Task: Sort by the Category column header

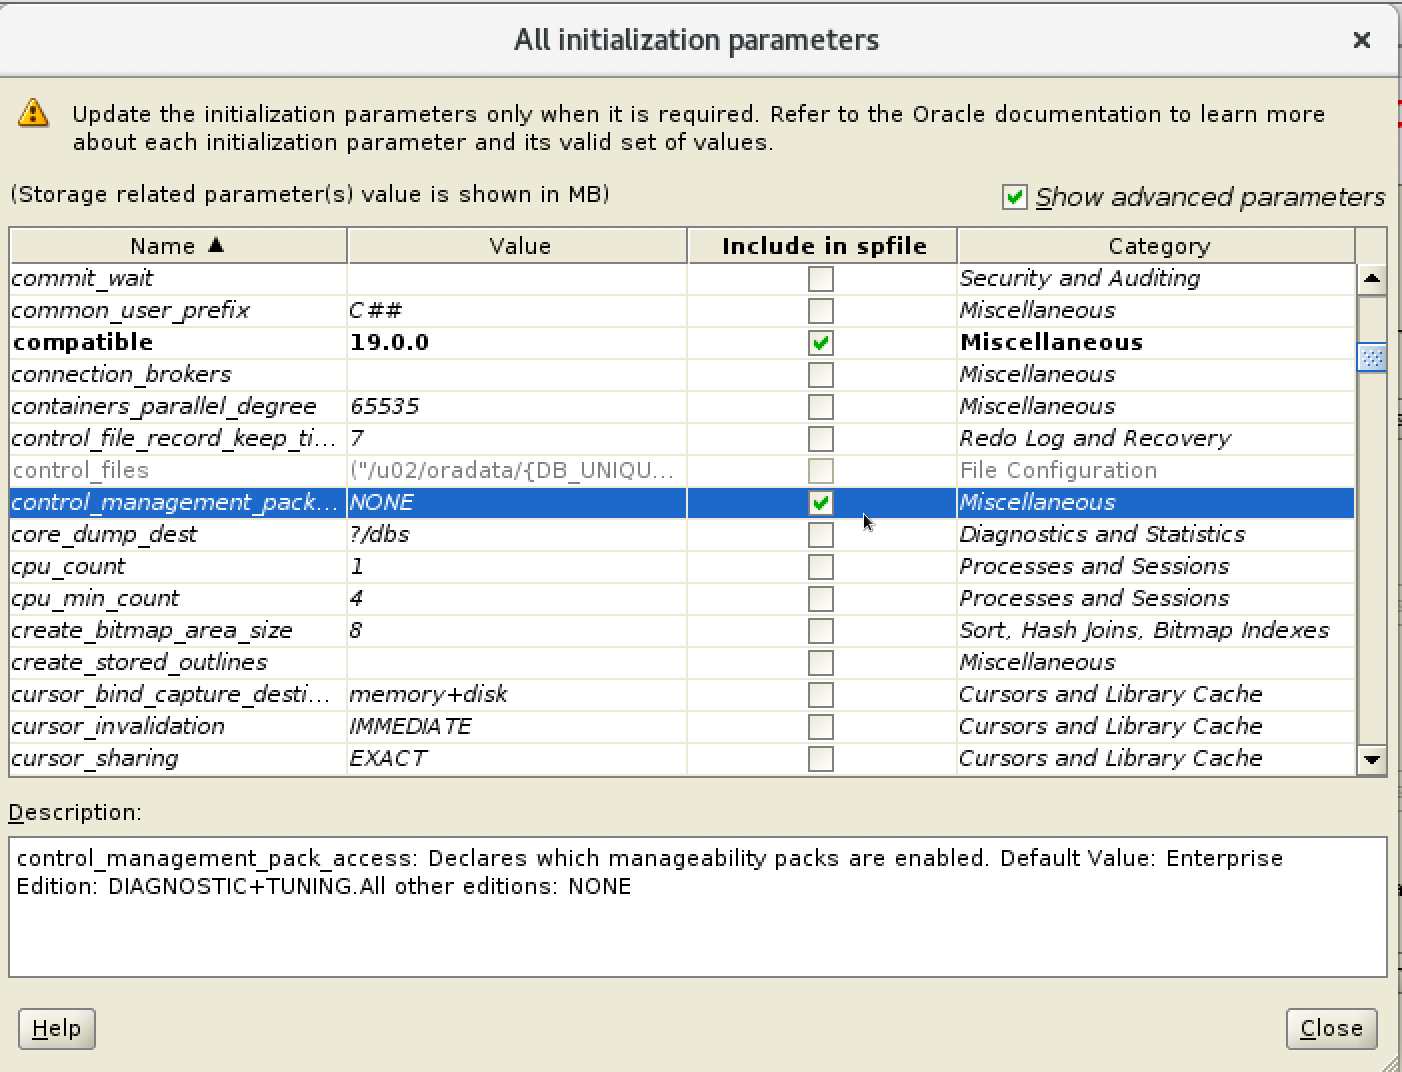Action: 1157,246
